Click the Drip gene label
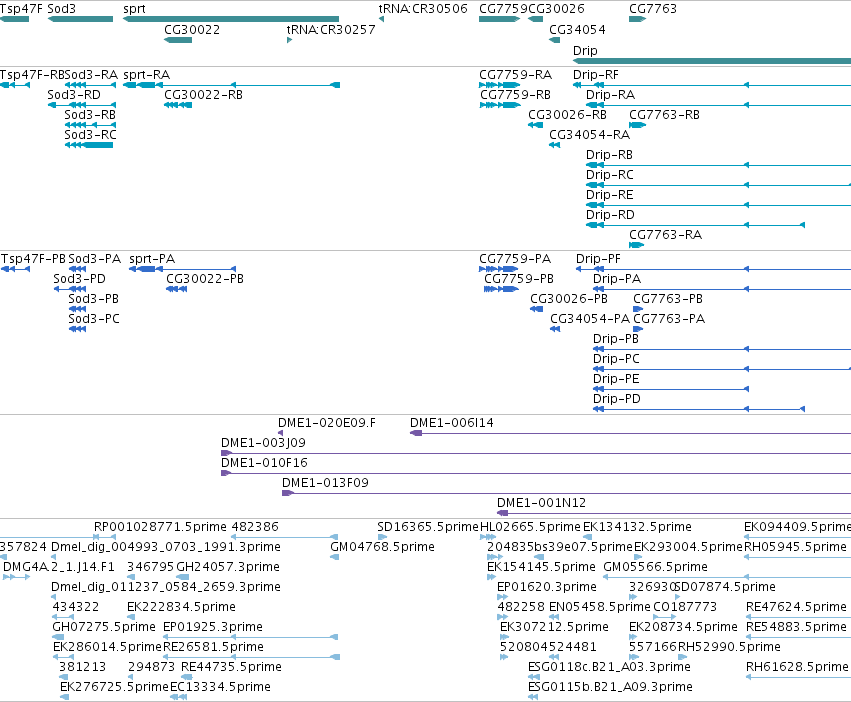This screenshot has height=702, width=851. point(585,50)
